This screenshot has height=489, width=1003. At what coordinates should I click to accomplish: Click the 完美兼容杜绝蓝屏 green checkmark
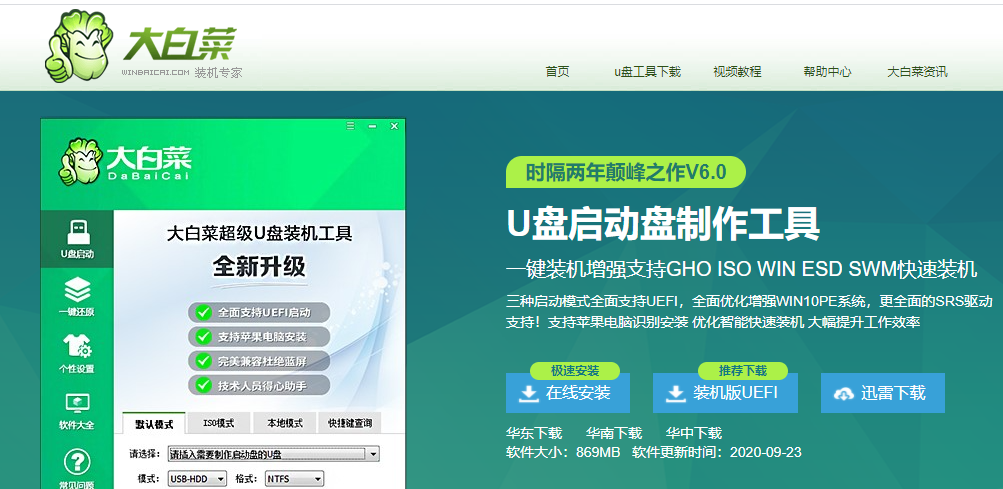pyautogui.click(x=203, y=360)
